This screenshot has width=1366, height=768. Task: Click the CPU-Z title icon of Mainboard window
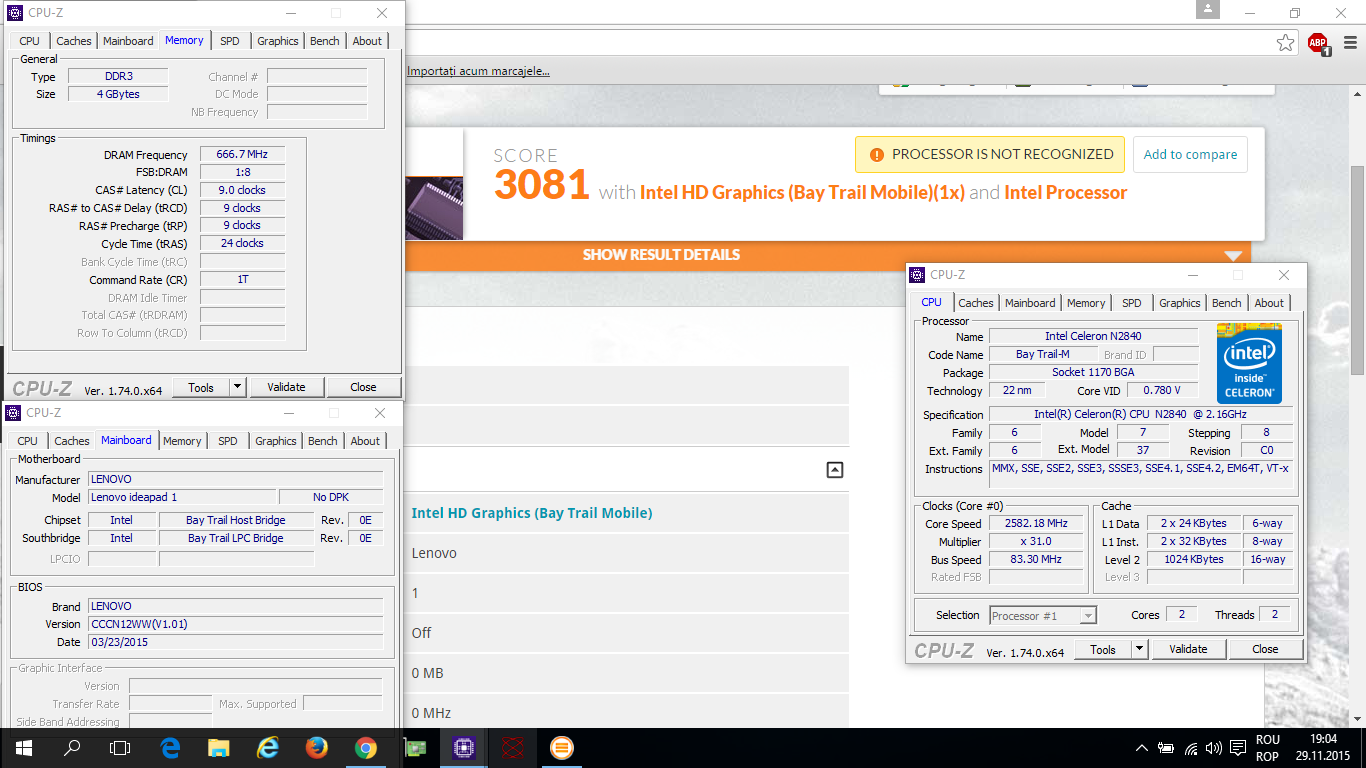click(x=14, y=413)
